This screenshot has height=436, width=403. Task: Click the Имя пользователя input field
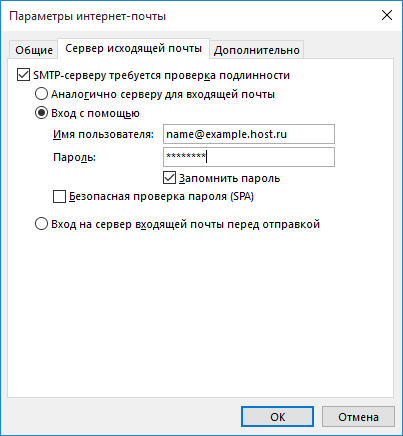(249, 134)
